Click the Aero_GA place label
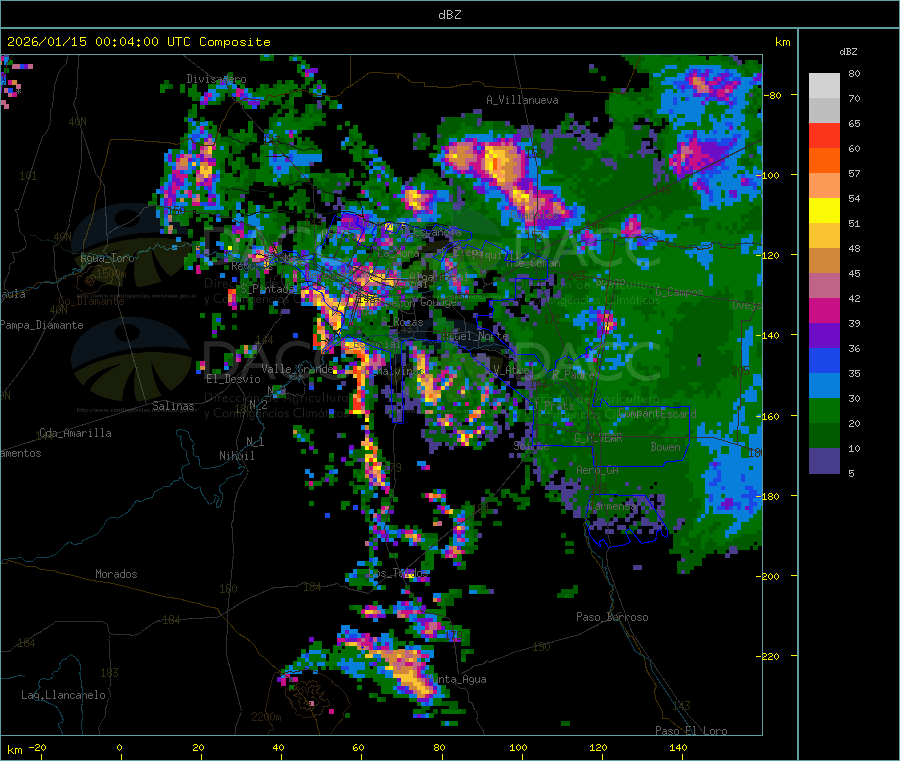This screenshot has width=900, height=761. pos(597,470)
